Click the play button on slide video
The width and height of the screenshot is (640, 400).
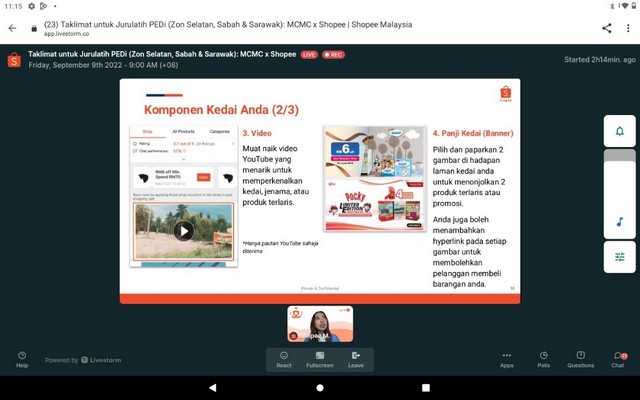pos(183,231)
